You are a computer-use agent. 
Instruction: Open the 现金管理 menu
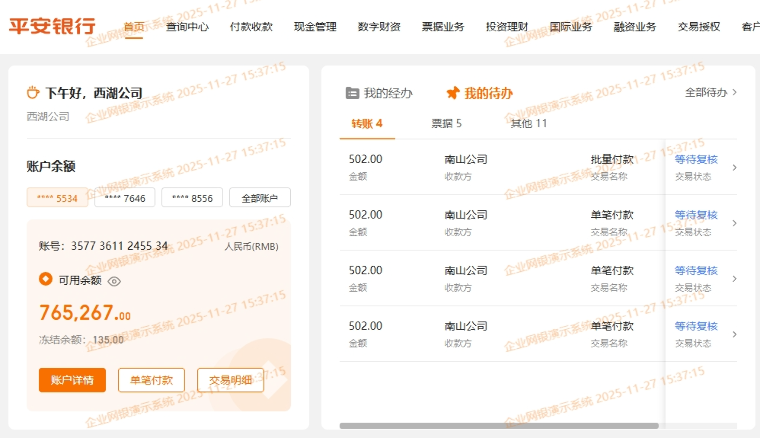(315, 27)
